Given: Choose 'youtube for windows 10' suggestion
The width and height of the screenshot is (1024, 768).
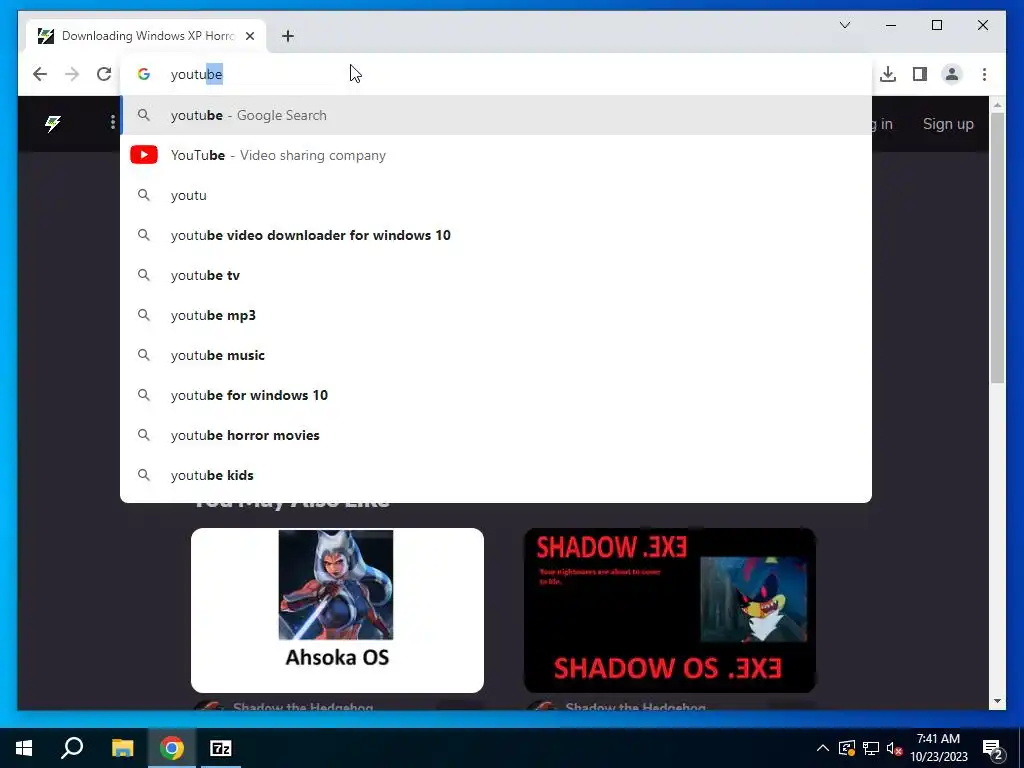Looking at the screenshot, I should [496, 395].
